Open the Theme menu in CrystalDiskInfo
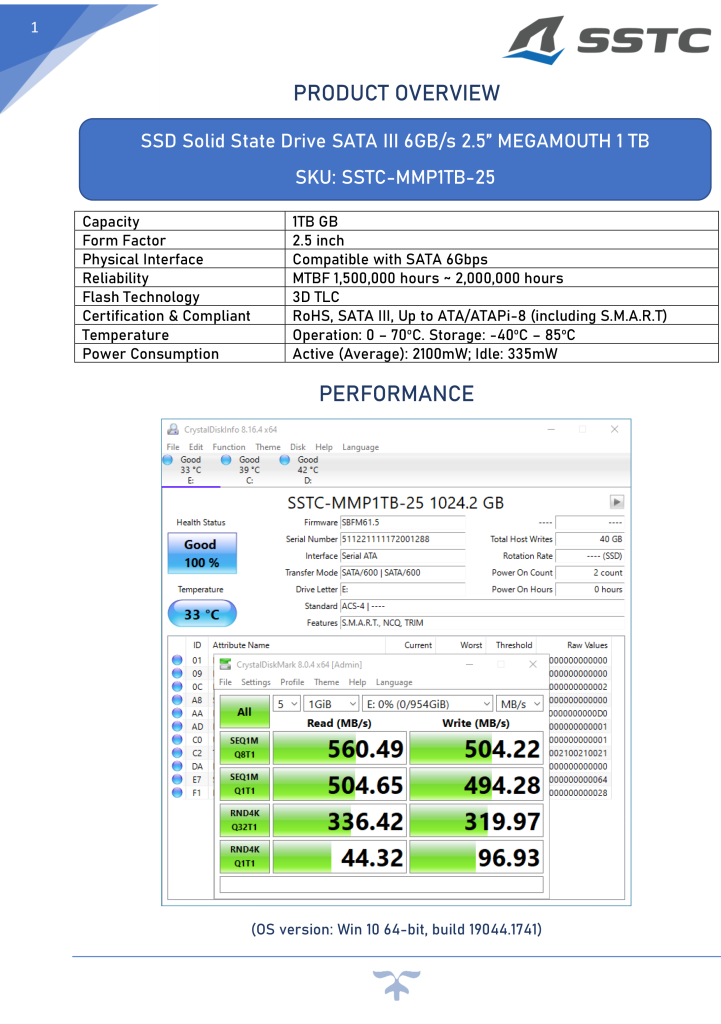 268,447
